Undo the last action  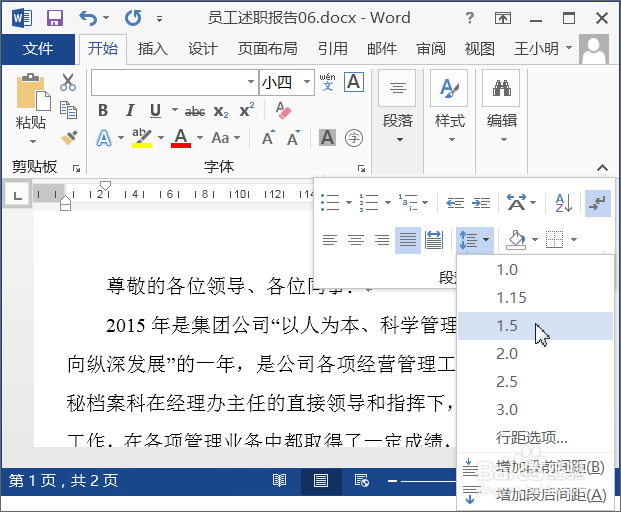pos(88,18)
